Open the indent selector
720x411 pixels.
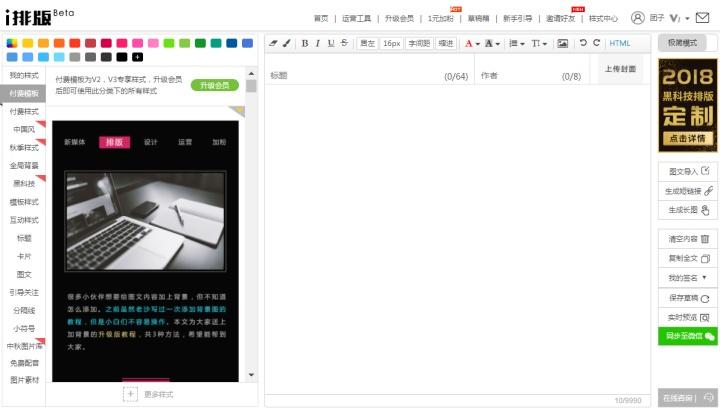[x=446, y=43]
